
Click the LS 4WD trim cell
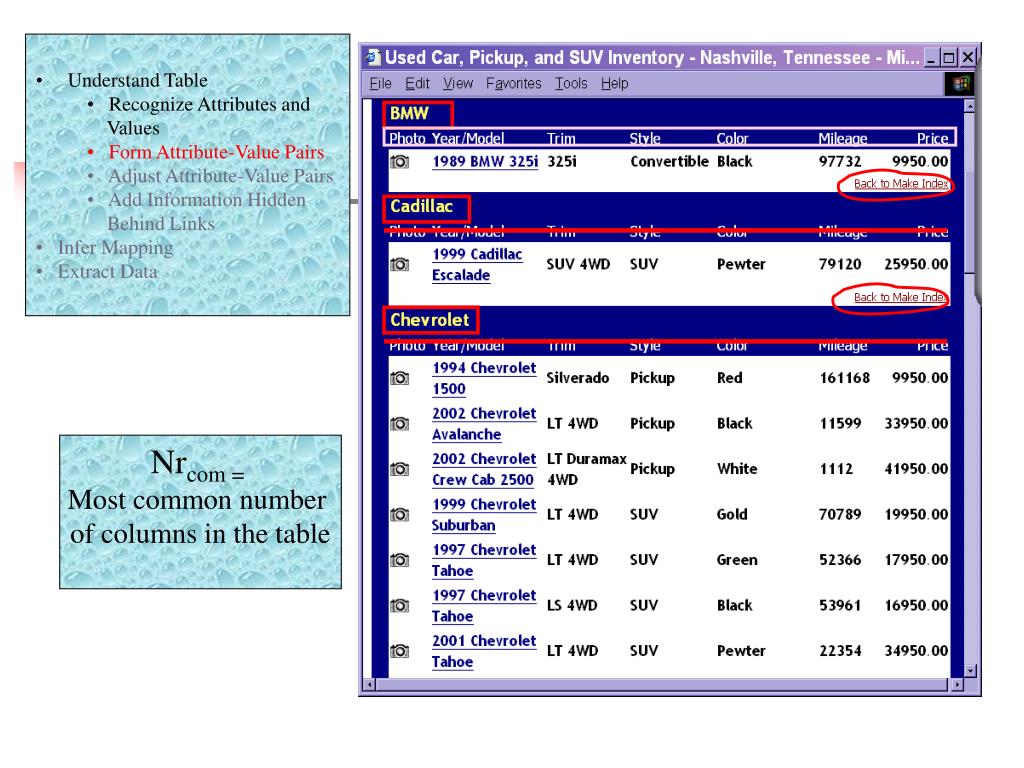pos(572,605)
